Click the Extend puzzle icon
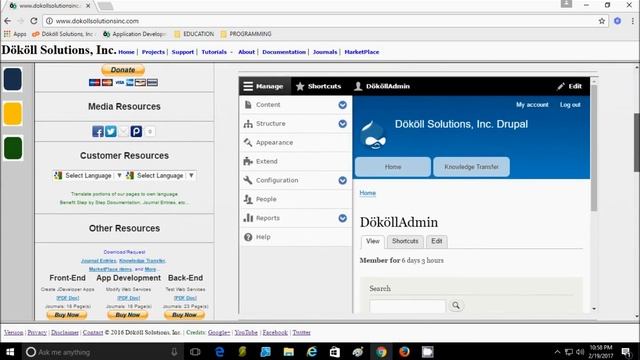Image resolution: width=640 pixels, height=360 pixels. pyautogui.click(x=248, y=161)
